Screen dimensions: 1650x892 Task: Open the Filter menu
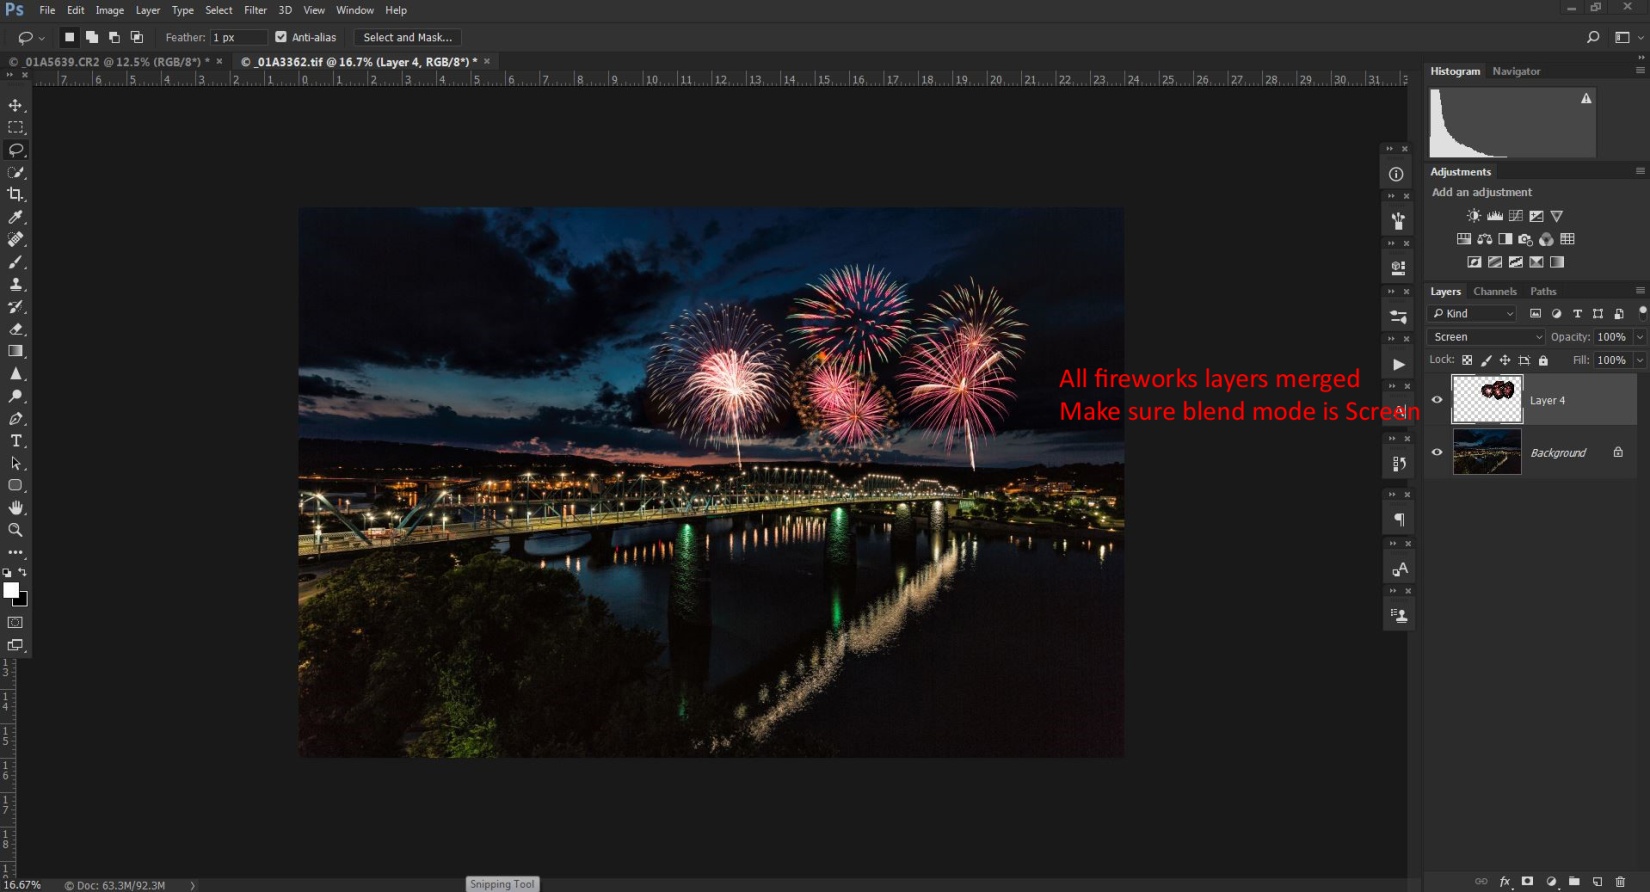(255, 10)
